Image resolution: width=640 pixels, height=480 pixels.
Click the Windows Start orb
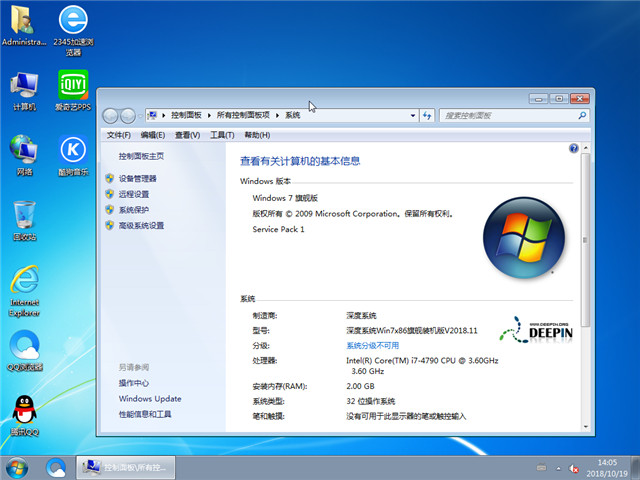coord(17,468)
